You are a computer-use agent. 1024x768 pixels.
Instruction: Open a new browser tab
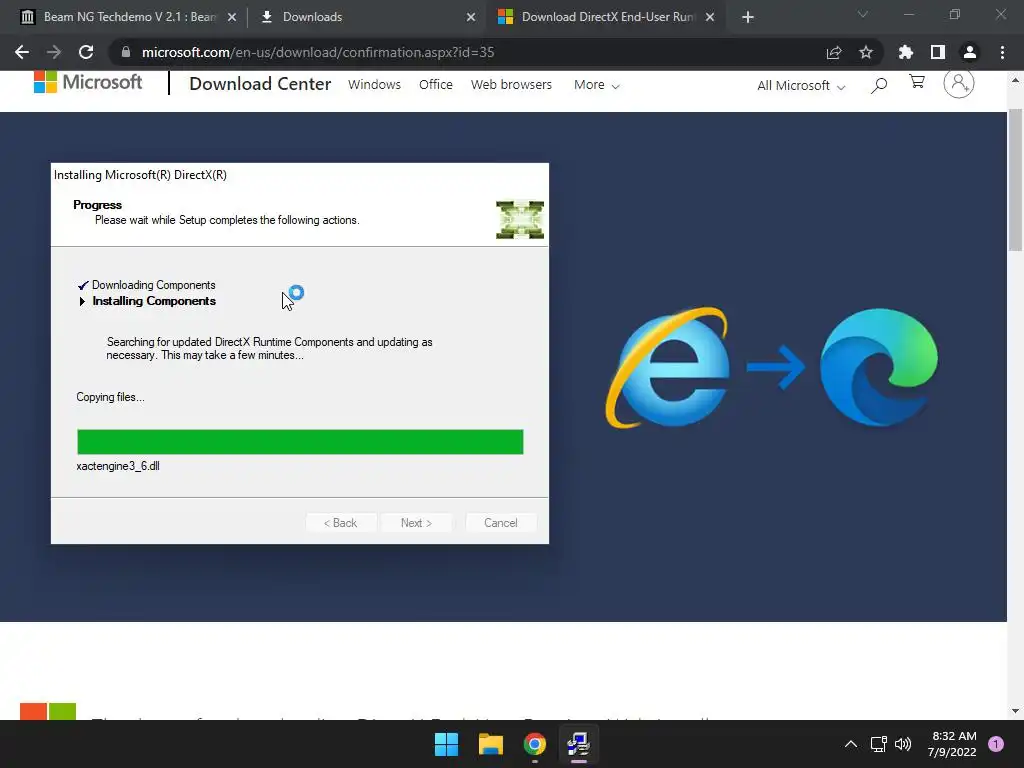point(748,17)
